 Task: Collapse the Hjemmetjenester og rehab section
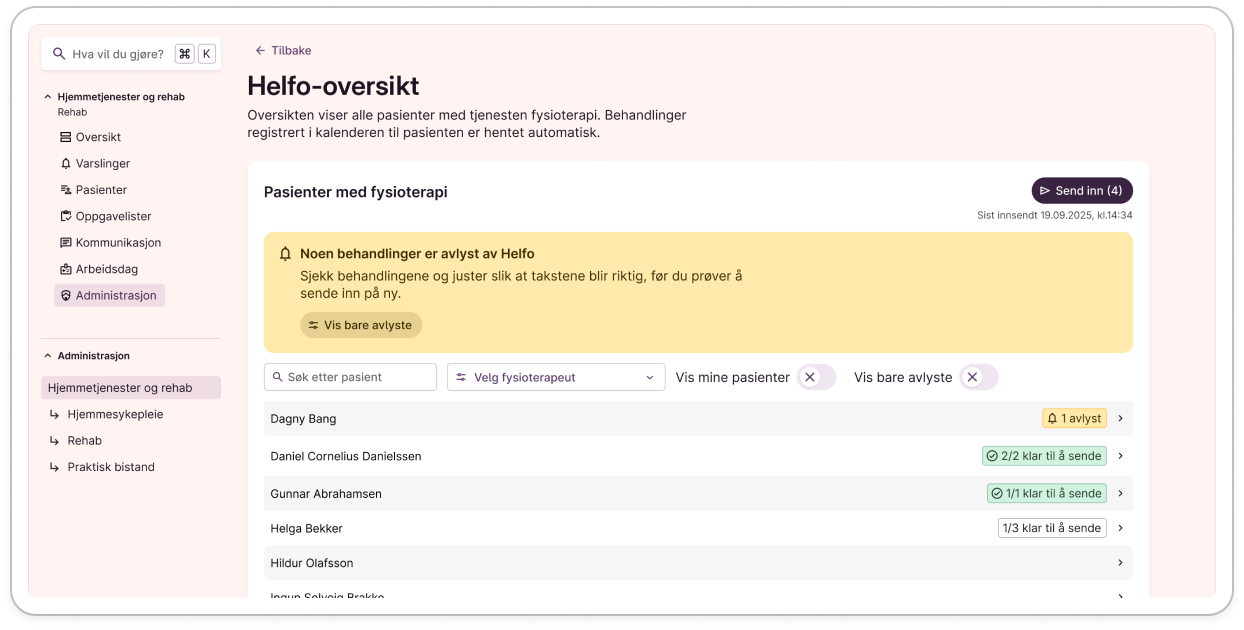pyautogui.click(x=47, y=97)
